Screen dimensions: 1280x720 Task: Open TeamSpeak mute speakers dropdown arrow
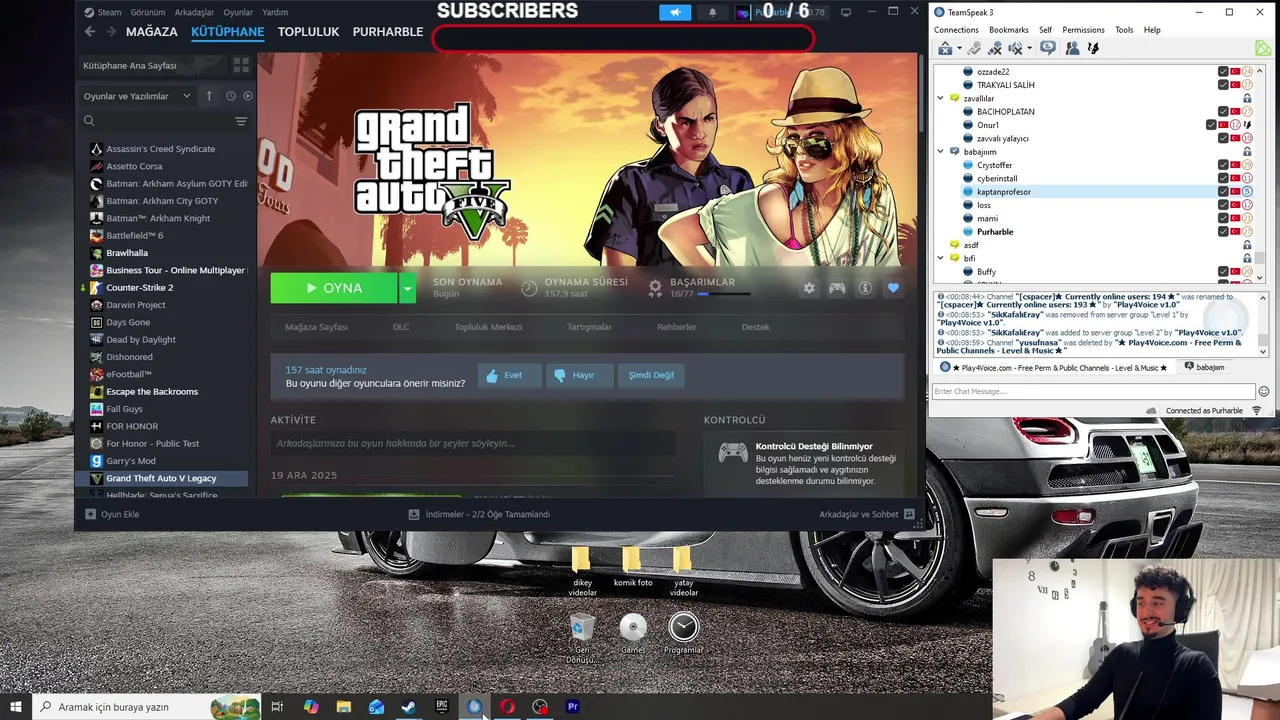[1030, 48]
